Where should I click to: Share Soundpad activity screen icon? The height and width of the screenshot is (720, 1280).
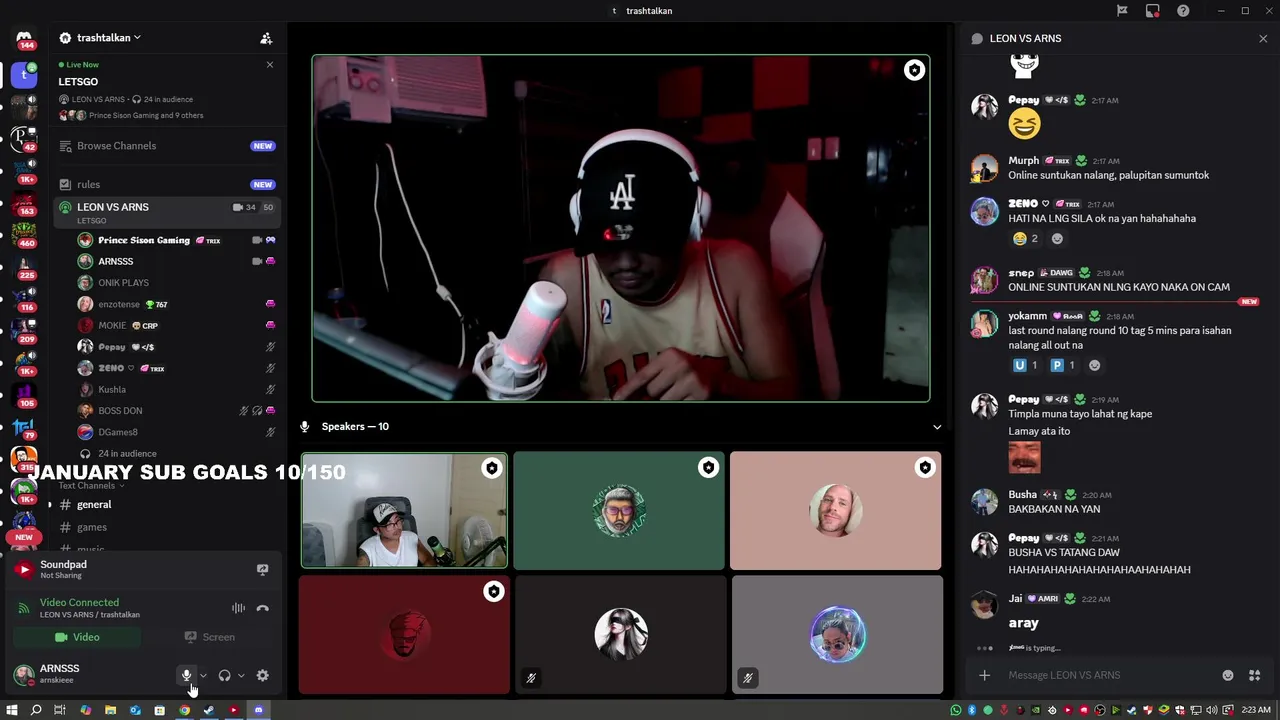(x=262, y=569)
